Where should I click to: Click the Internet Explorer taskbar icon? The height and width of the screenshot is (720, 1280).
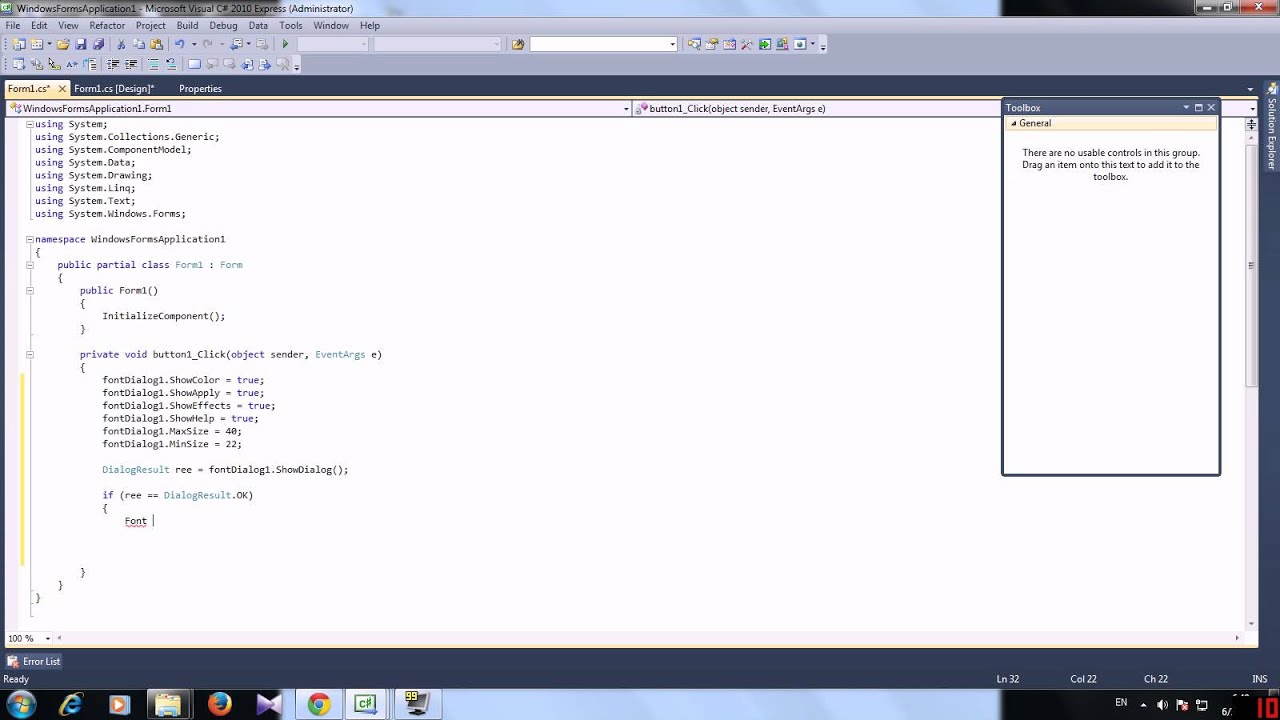point(71,704)
